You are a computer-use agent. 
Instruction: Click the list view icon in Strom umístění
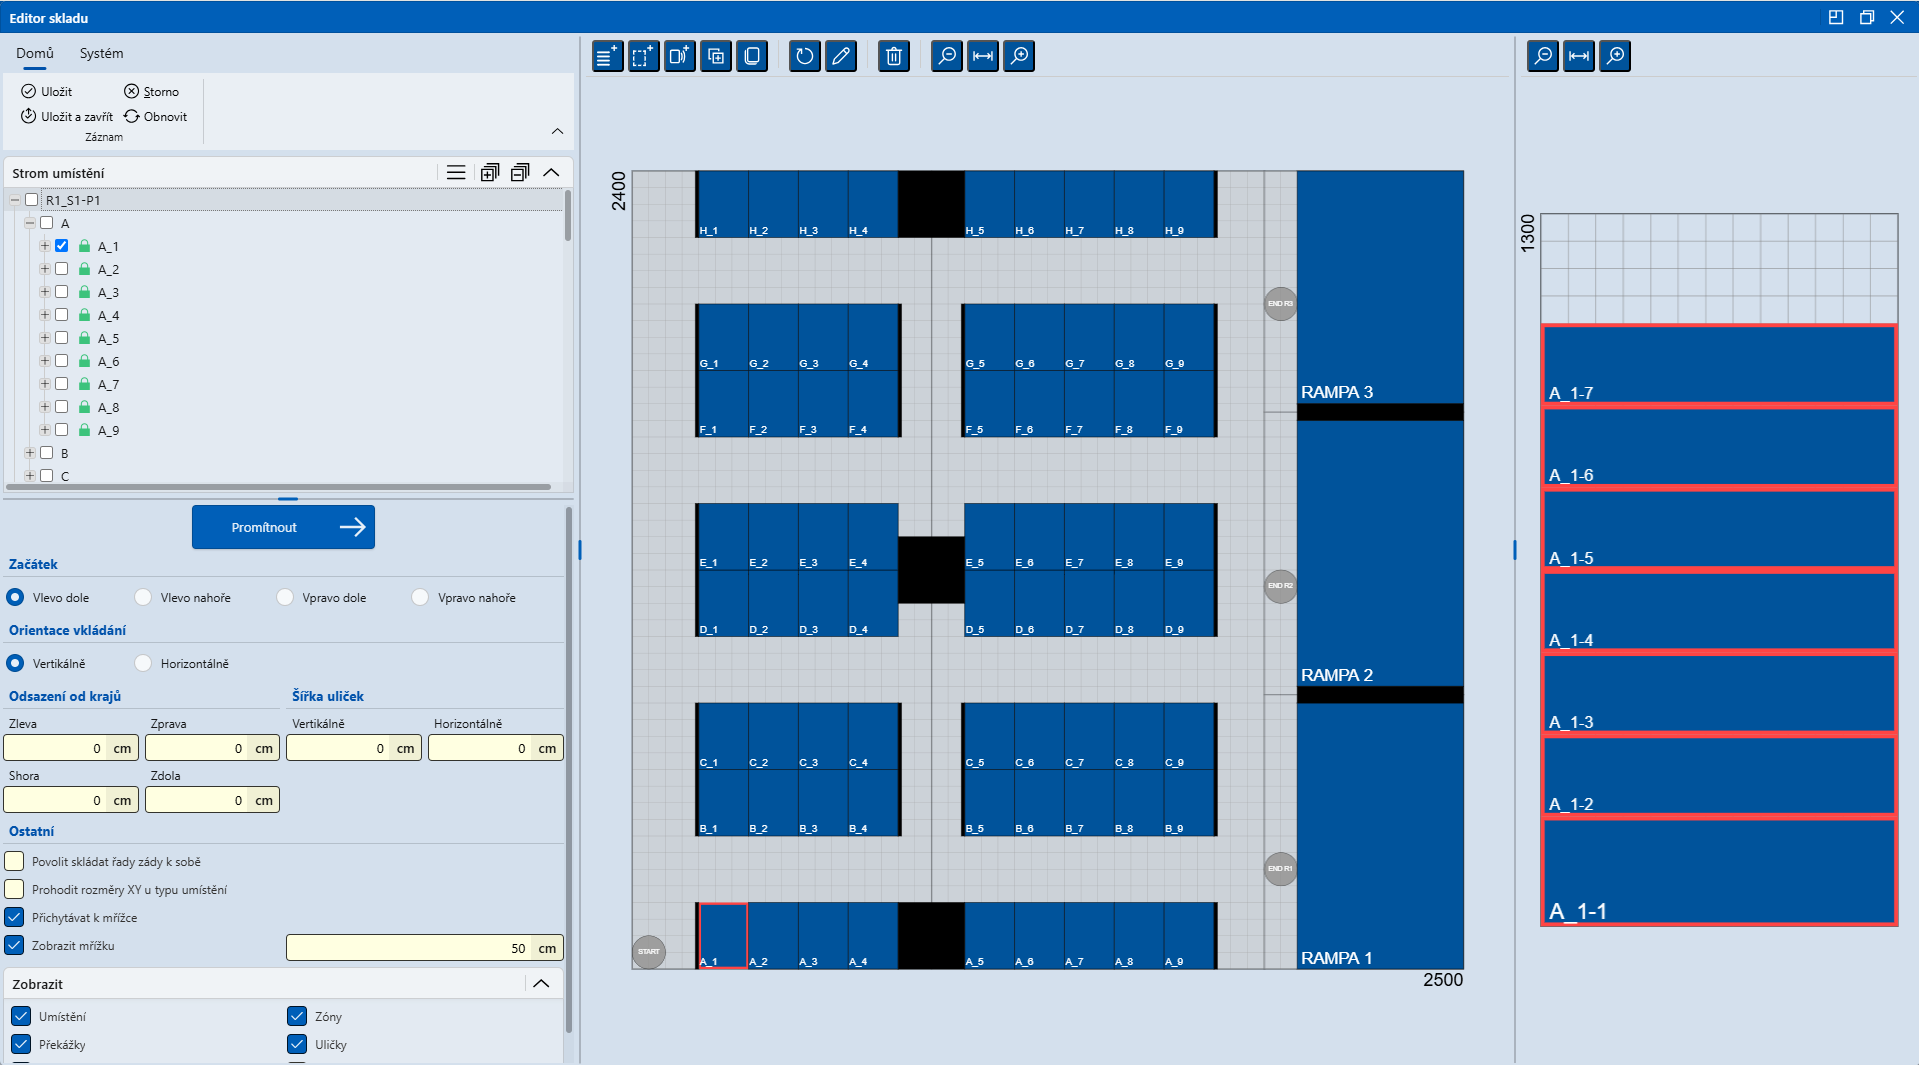coord(456,173)
